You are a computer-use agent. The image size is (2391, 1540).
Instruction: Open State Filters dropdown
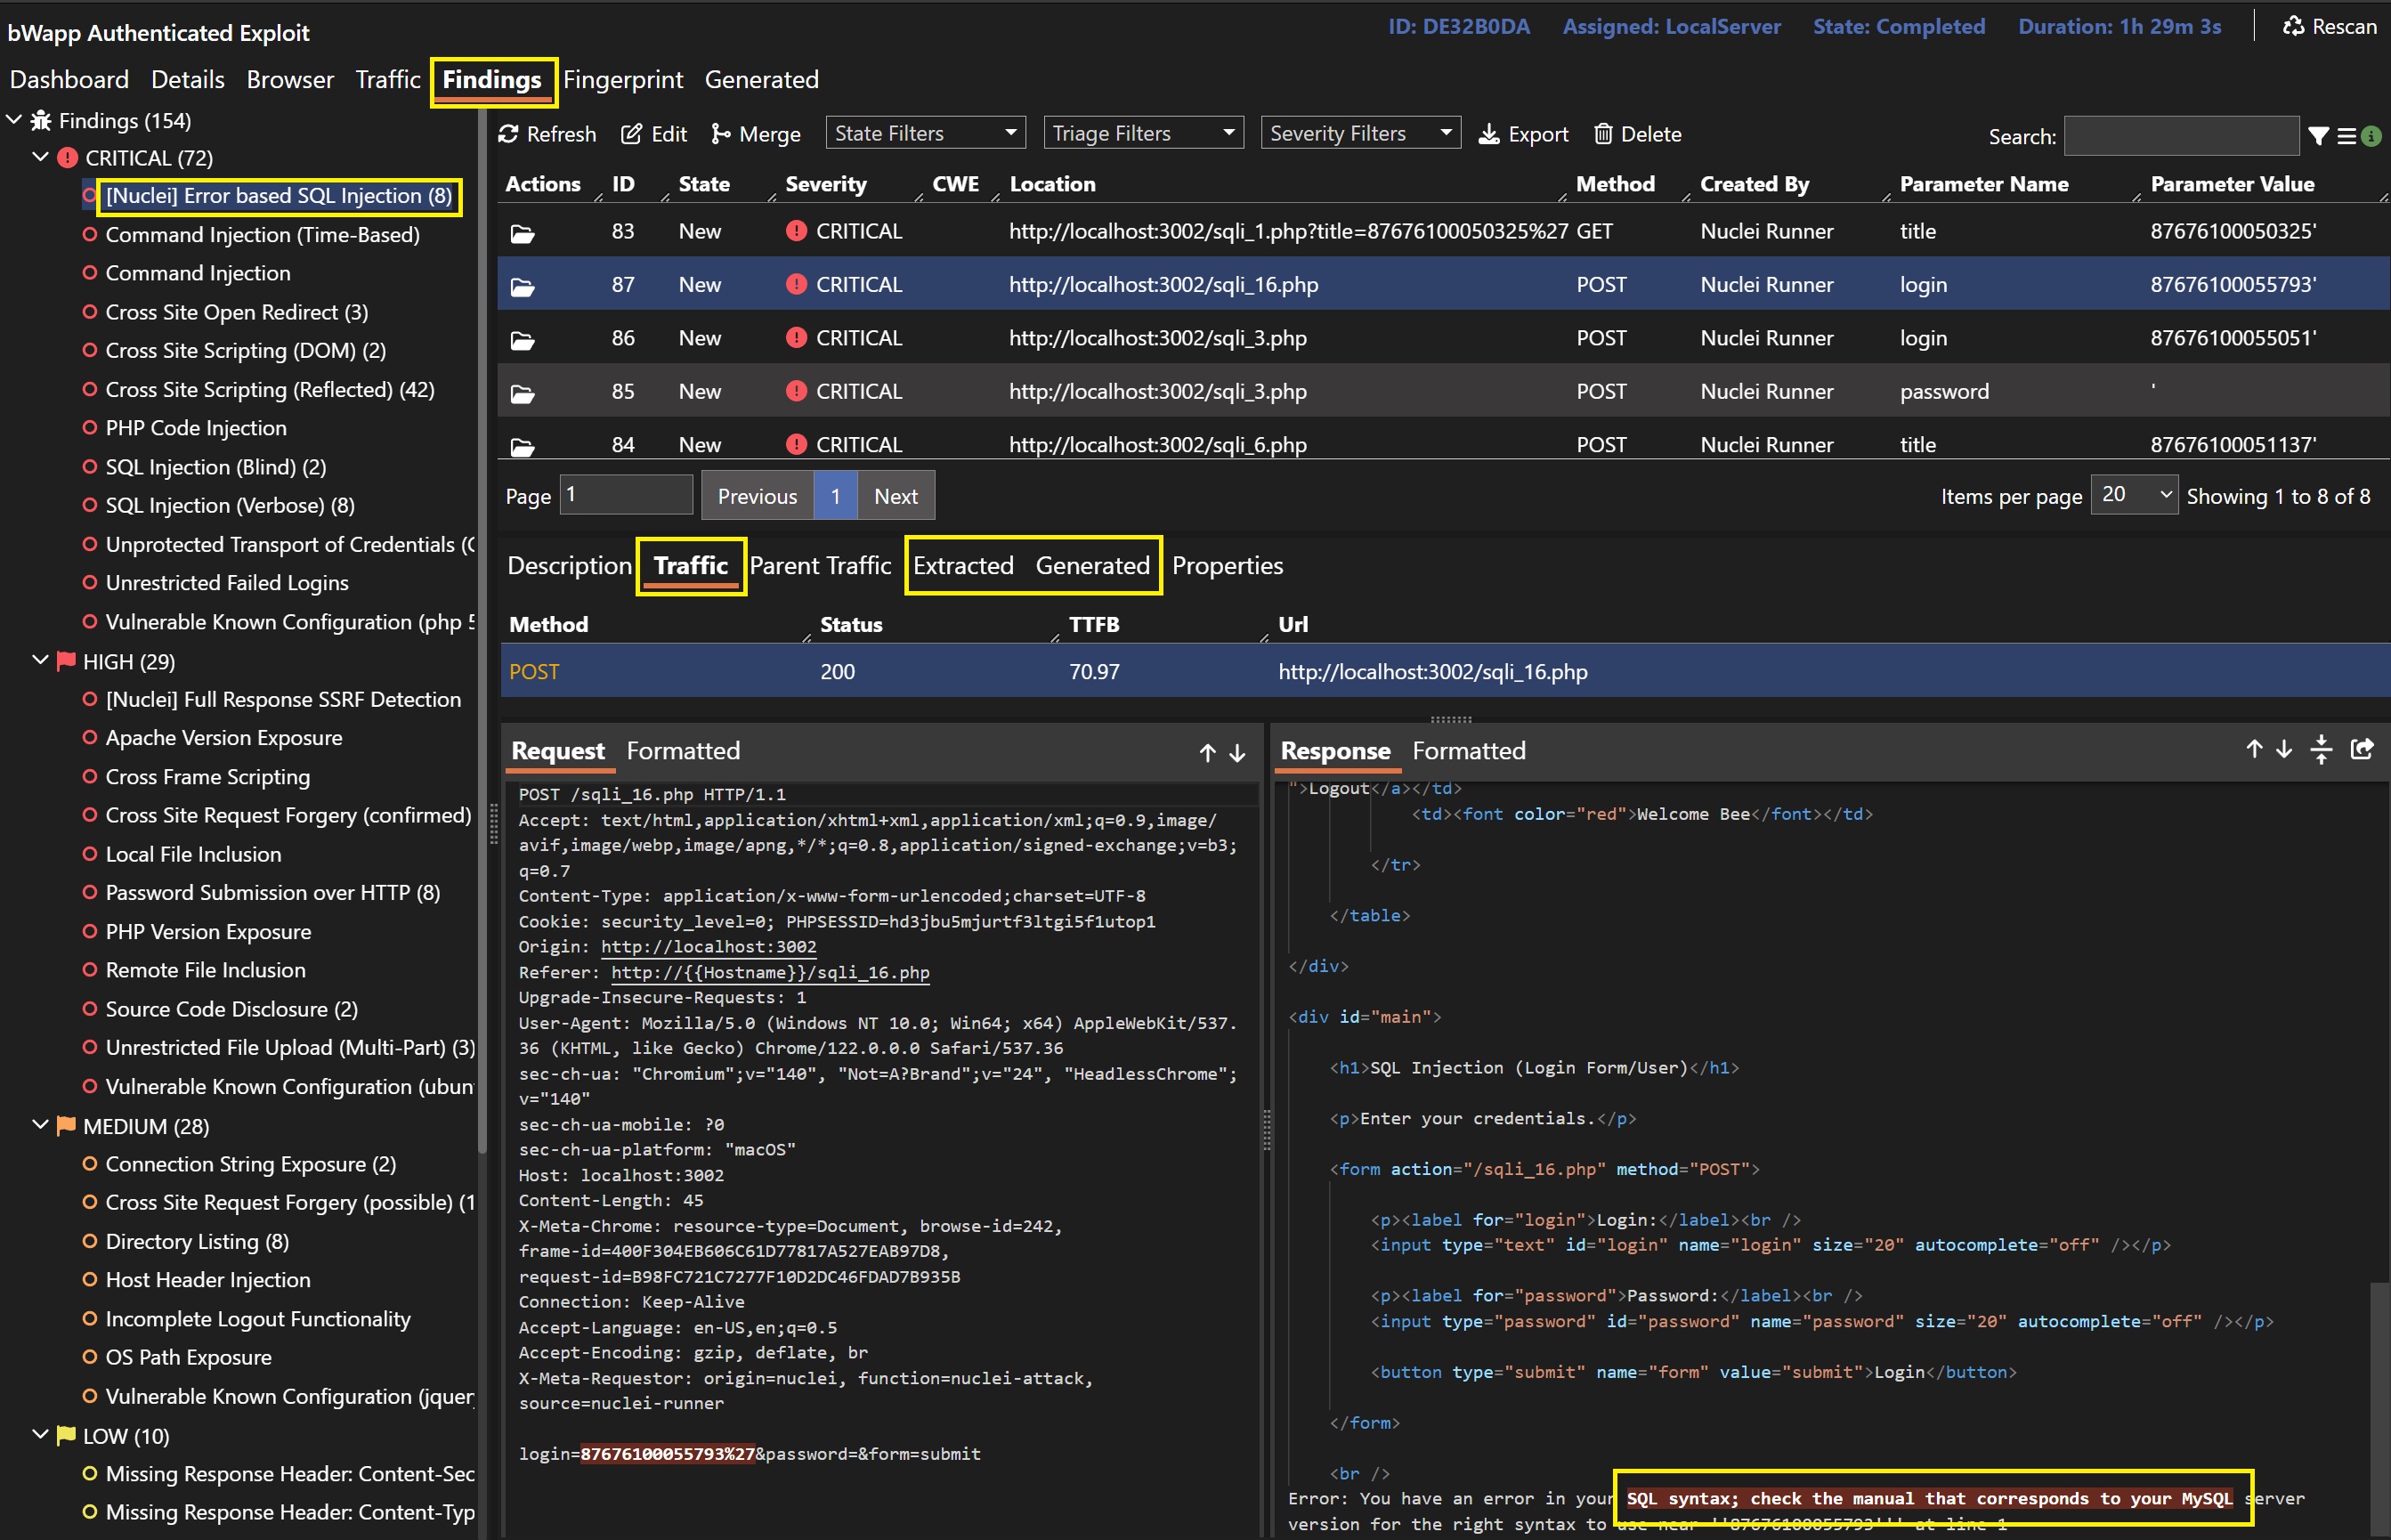pos(925,133)
